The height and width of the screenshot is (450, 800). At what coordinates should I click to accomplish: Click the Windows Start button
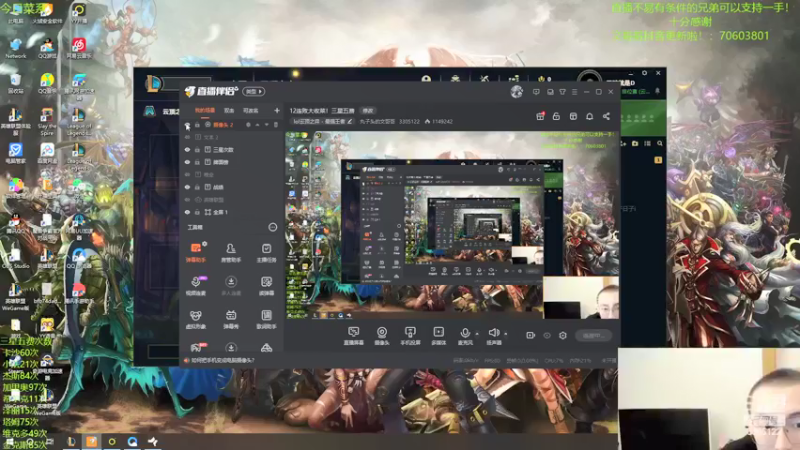[x=10, y=441]
